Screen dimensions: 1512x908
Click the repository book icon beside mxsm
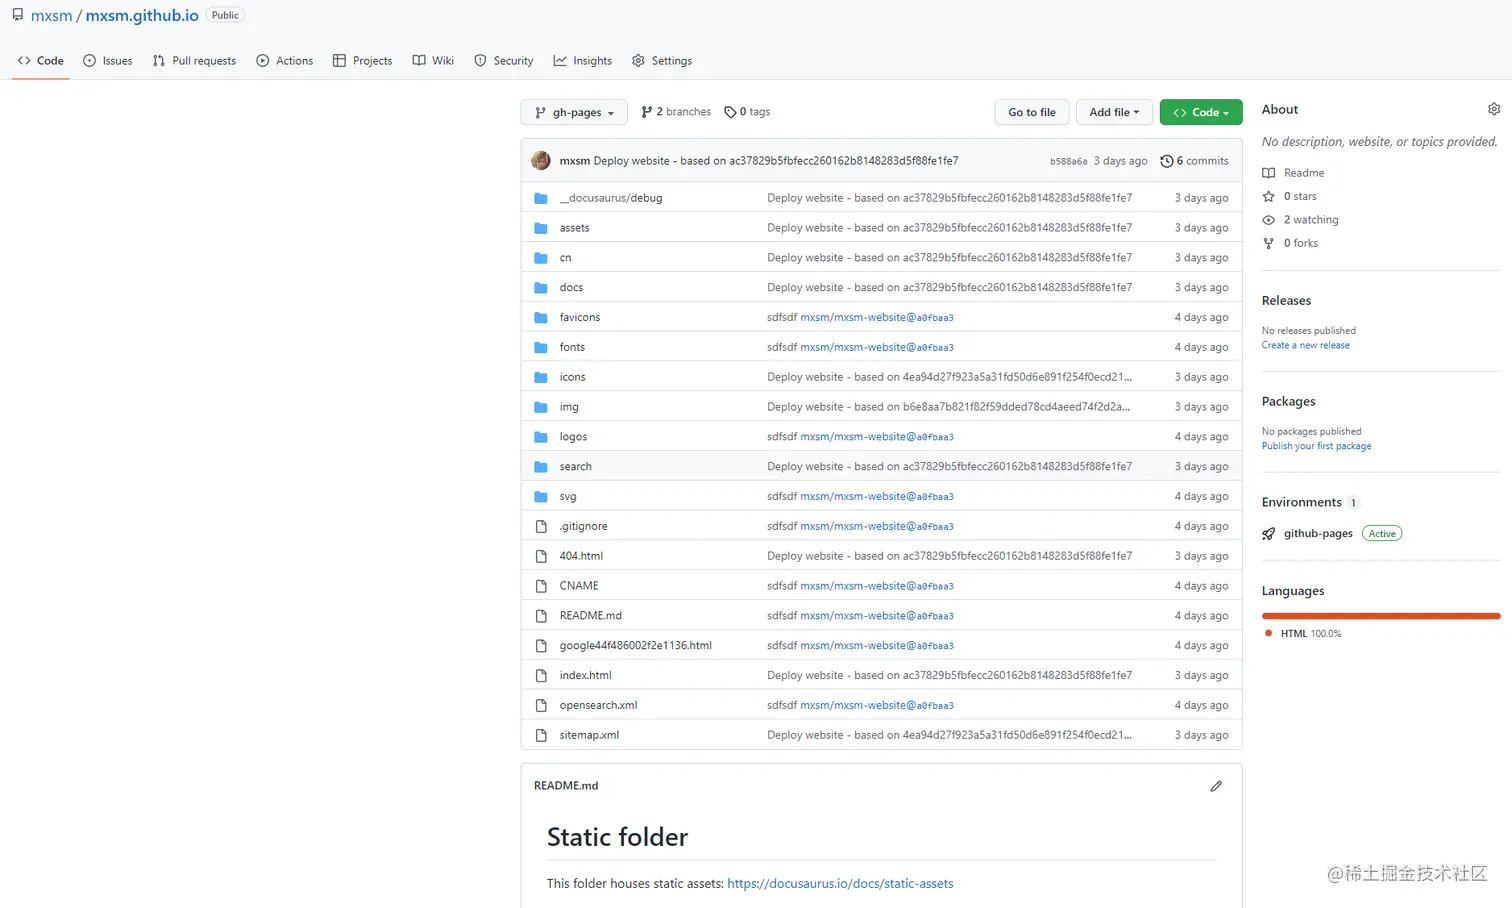[x=17, y=15]
